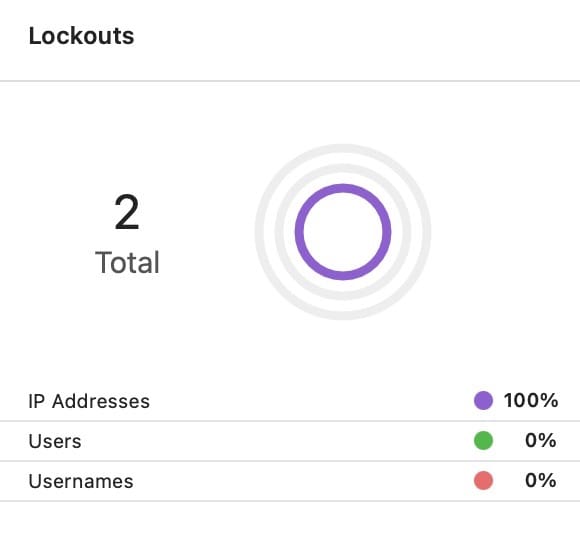Select the Users row label
Screen dimensions: 580x552
55,441
